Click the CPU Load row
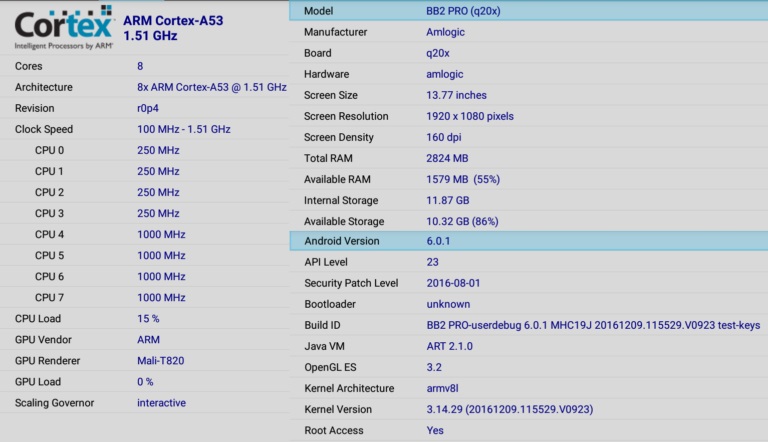 tap(144, 318)
